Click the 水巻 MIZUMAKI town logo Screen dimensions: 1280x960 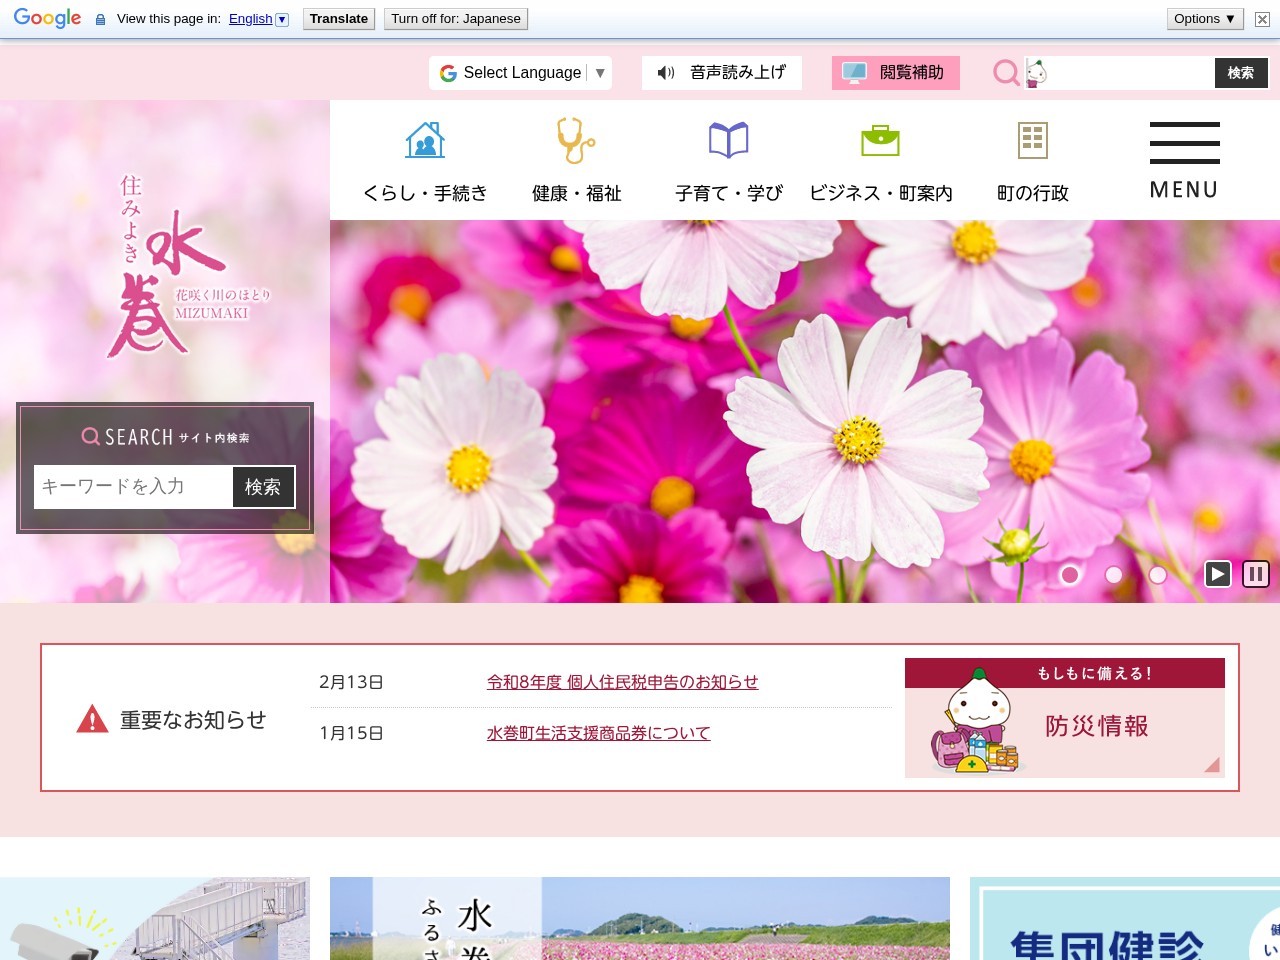coord(190,267)
